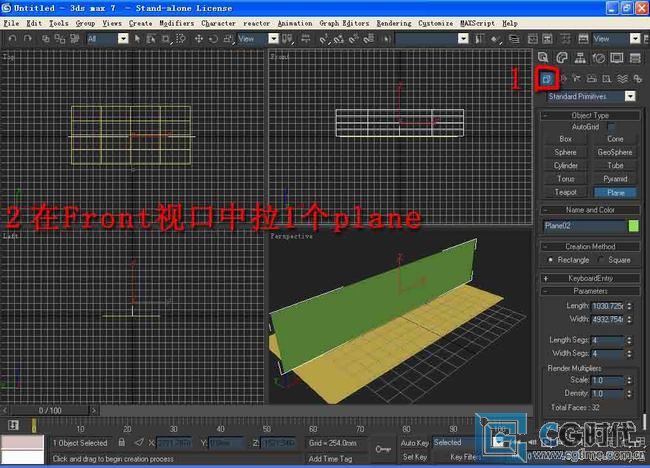Click the Use Pivot Point Center icon
The image size is (650, 468).
(287, 39)
